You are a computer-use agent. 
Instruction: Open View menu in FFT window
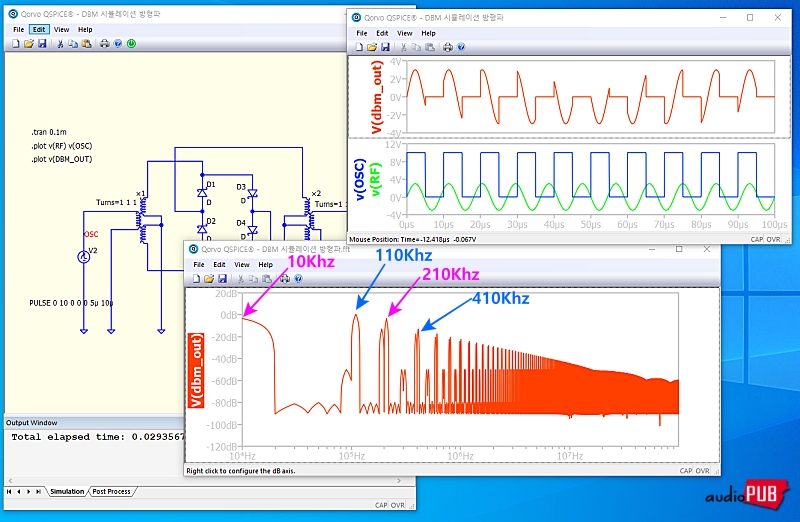pos(242,265)
